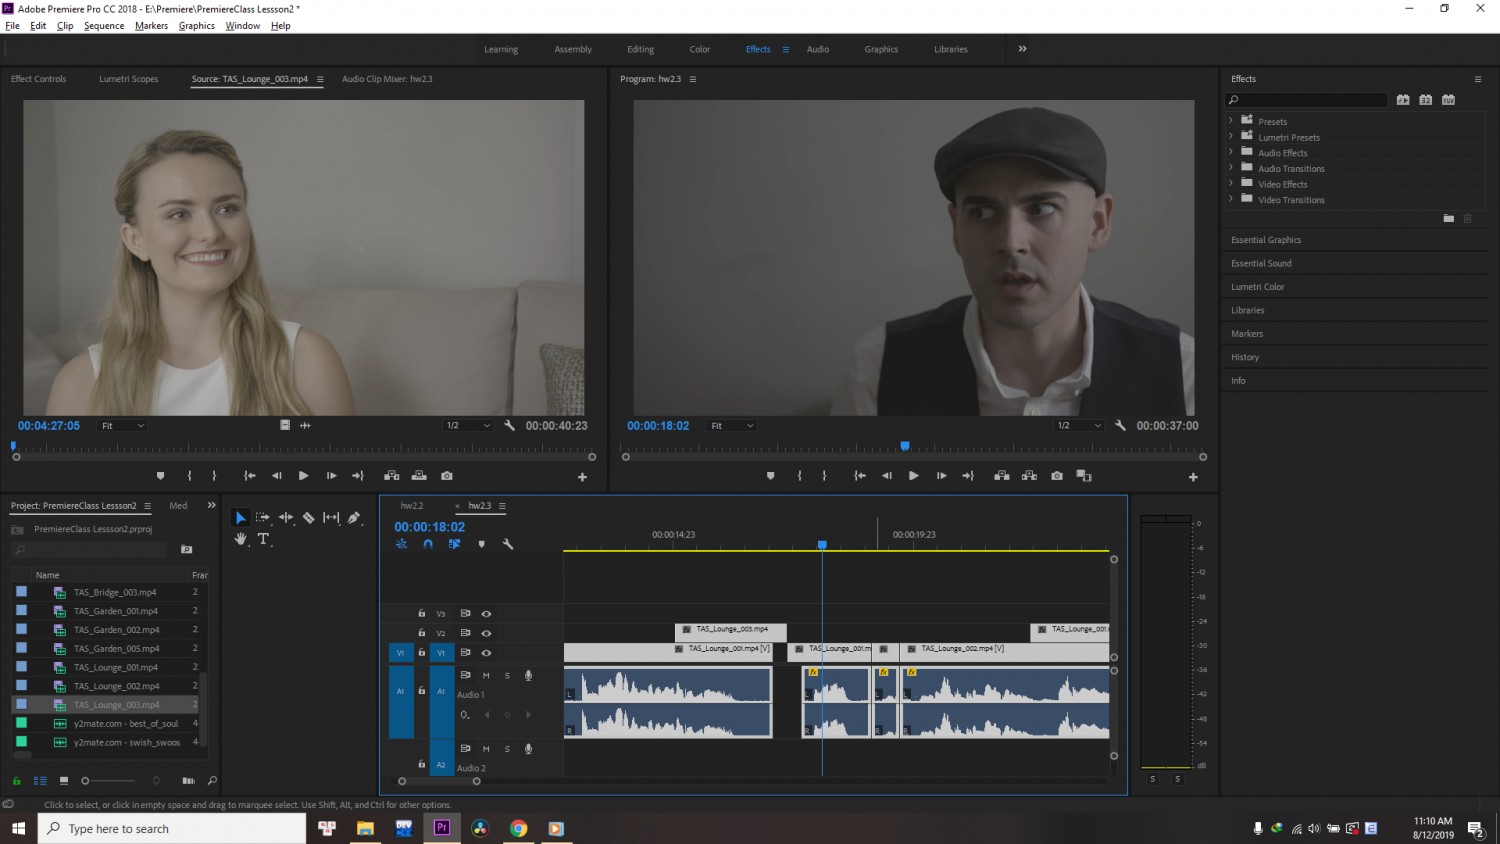Screen dimensions: 1500x844
Task: Click Overwrite button in Source monitor
Action: pyautogui.click(x=419, y=476)
